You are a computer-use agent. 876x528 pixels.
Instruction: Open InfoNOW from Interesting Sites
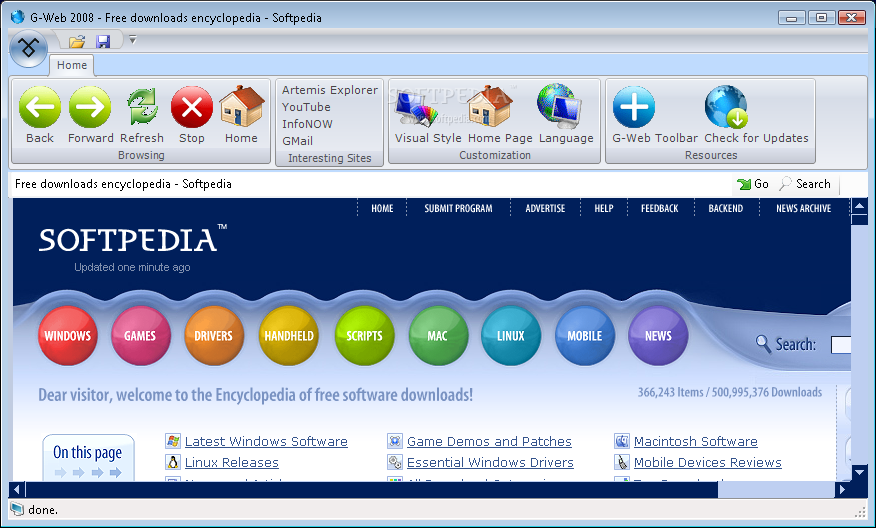tap(307, 124)
